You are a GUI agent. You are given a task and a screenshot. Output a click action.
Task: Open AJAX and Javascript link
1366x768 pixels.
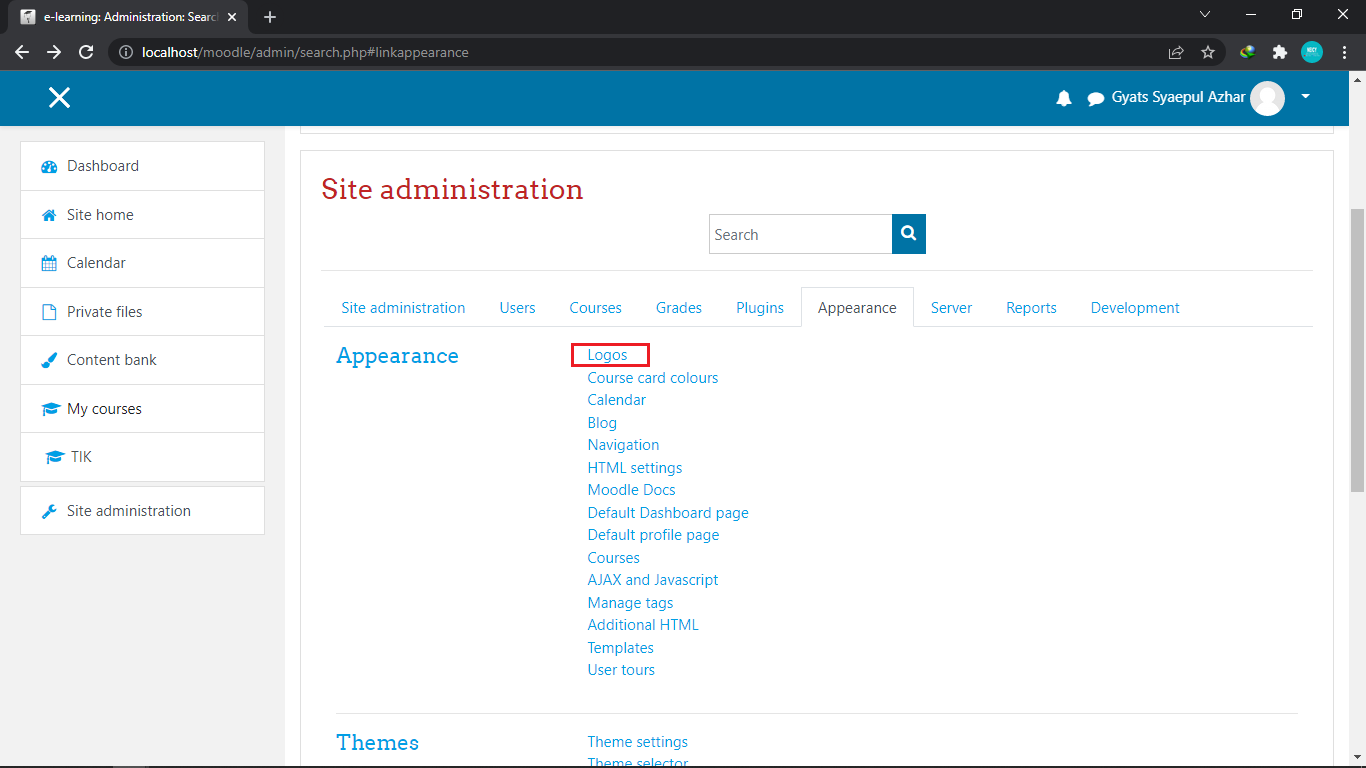(653, 580)
